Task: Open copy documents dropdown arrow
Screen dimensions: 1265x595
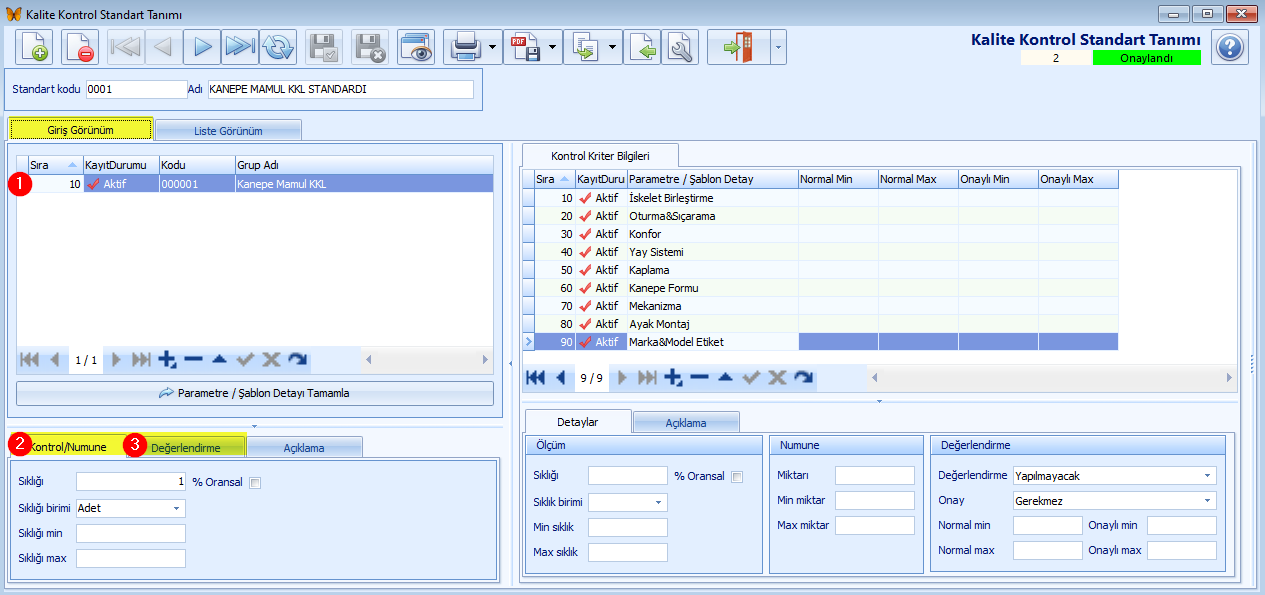Action: point(612,47)
